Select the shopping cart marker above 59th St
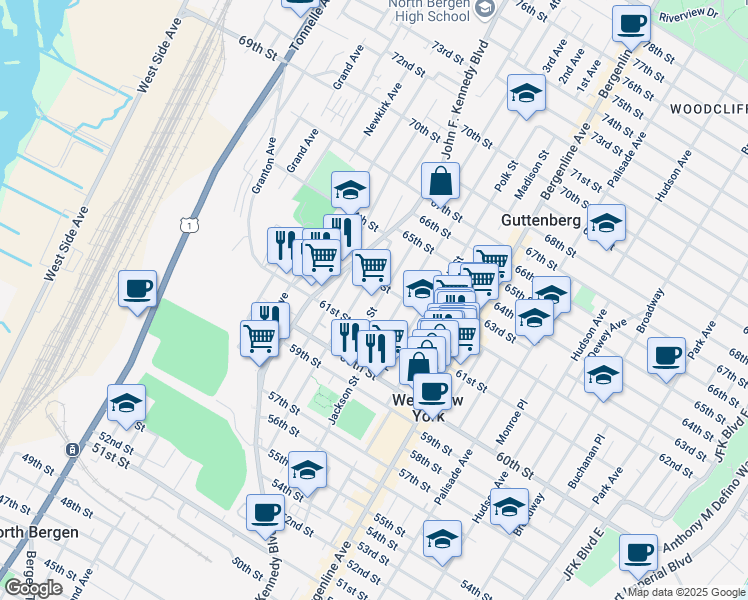Image resolution: width=748 pixels, height=600 pixels. coord(259,341)
